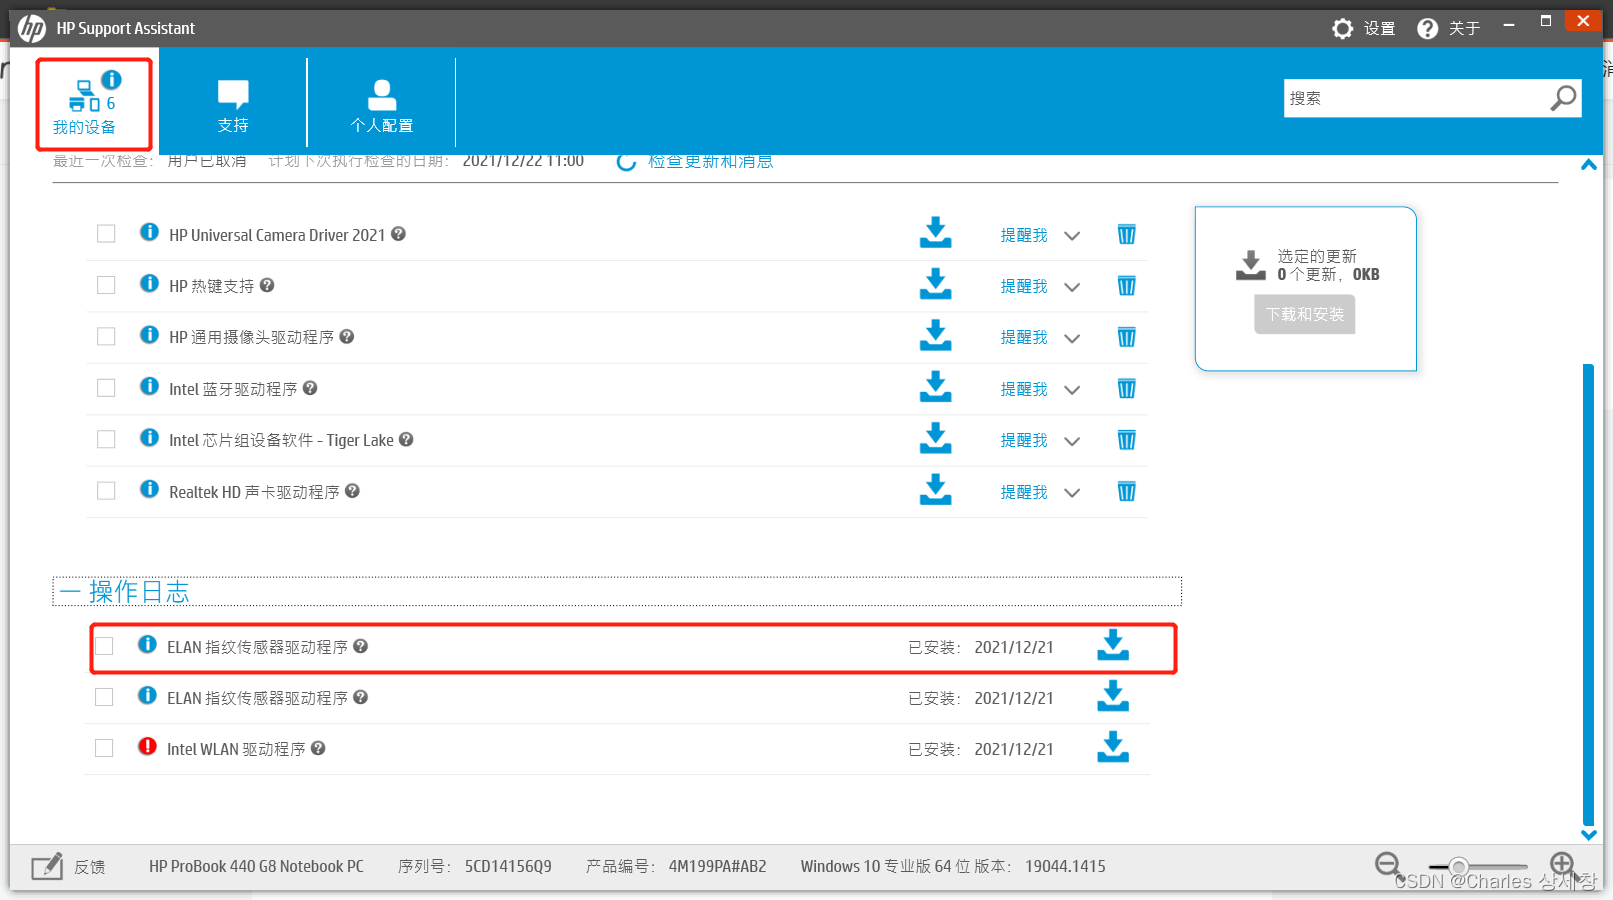Open help question mark for HP 热键支持
Viewport: 1613px width, 900px height.
[x=267, y=285]
